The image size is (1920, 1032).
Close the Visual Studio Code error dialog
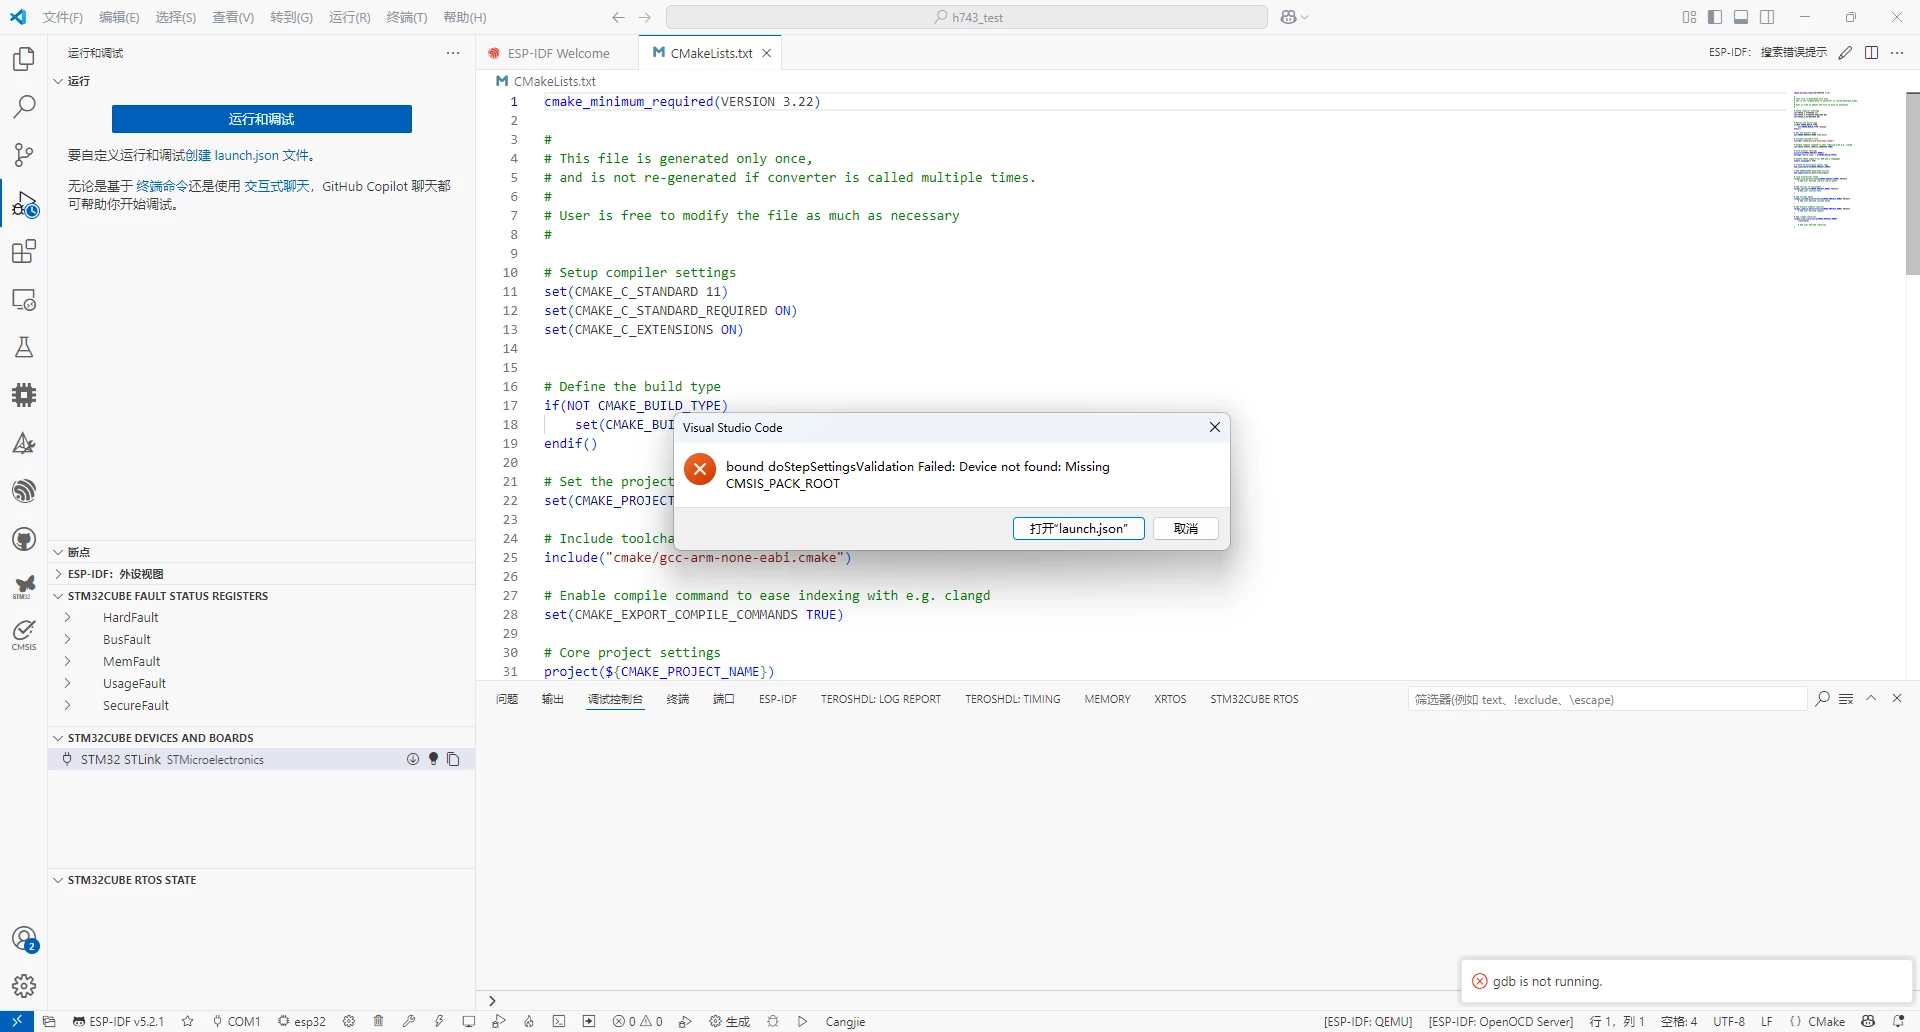click(x=1214, y=427)
